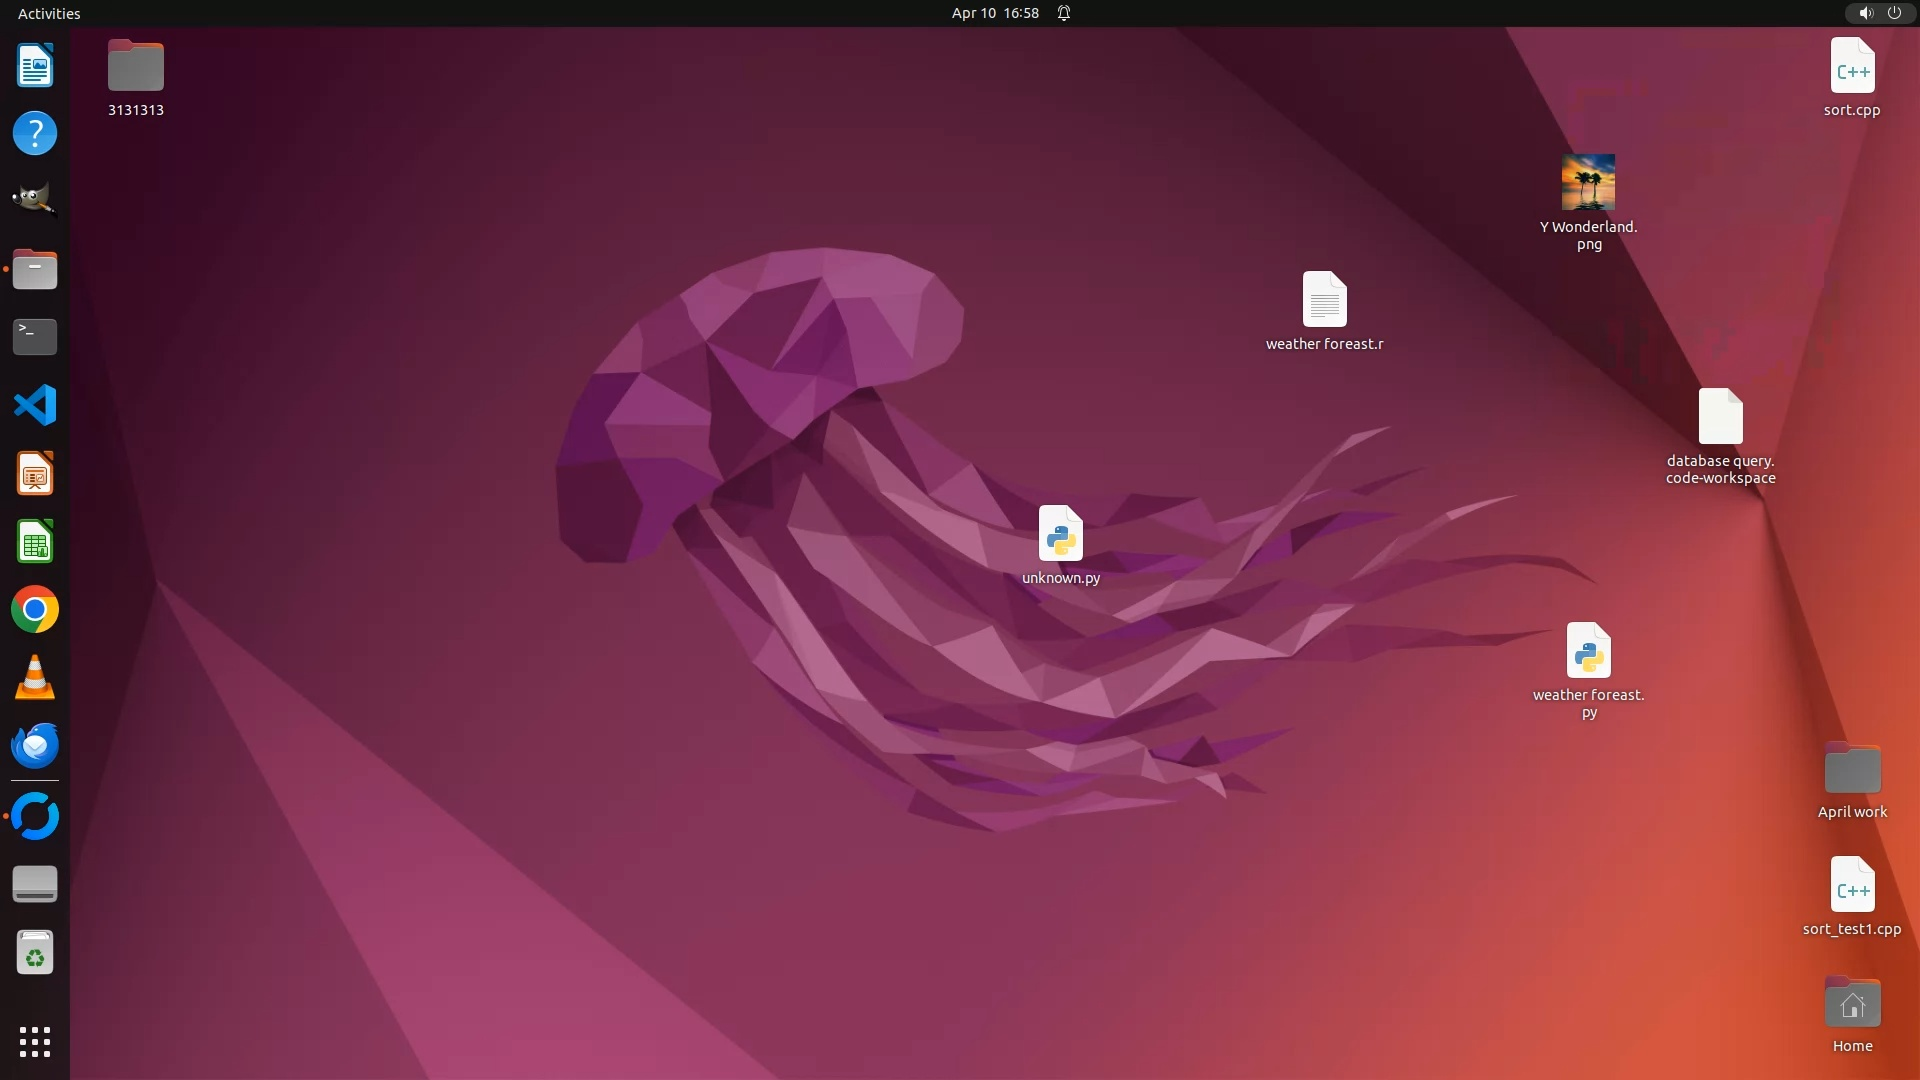Click the Help question mark icon
The height and width of the screenshot is (1080, 1920).
[35, 133]
